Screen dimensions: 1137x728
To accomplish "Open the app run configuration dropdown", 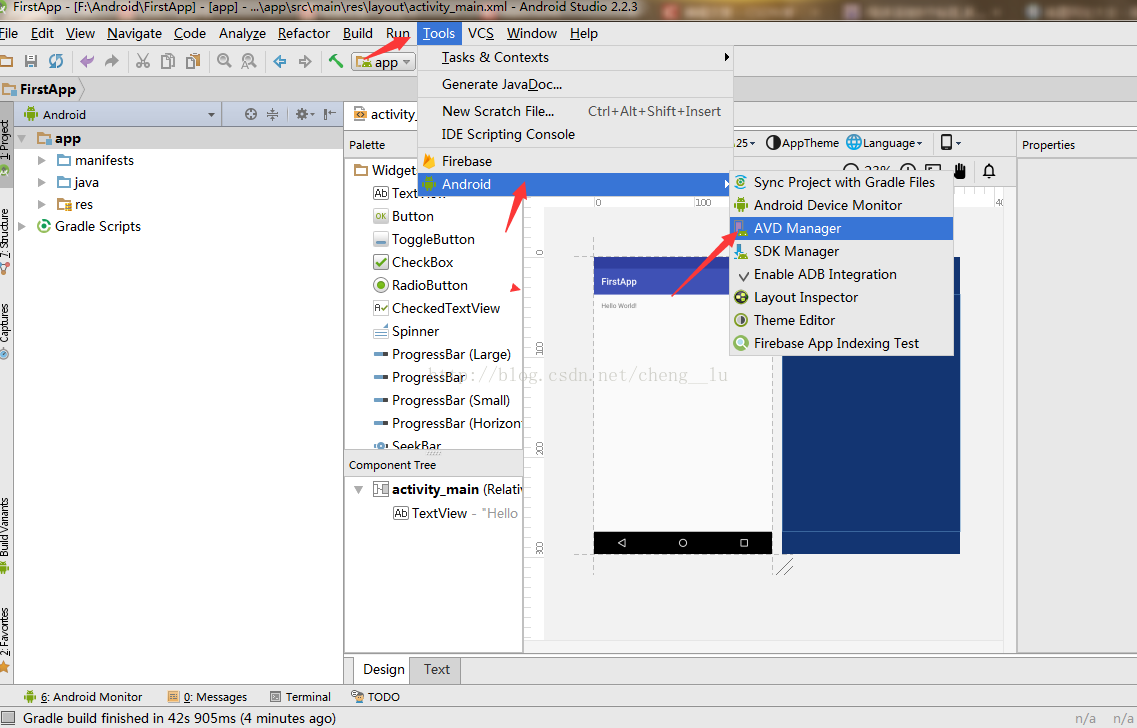I will (384, 62).
